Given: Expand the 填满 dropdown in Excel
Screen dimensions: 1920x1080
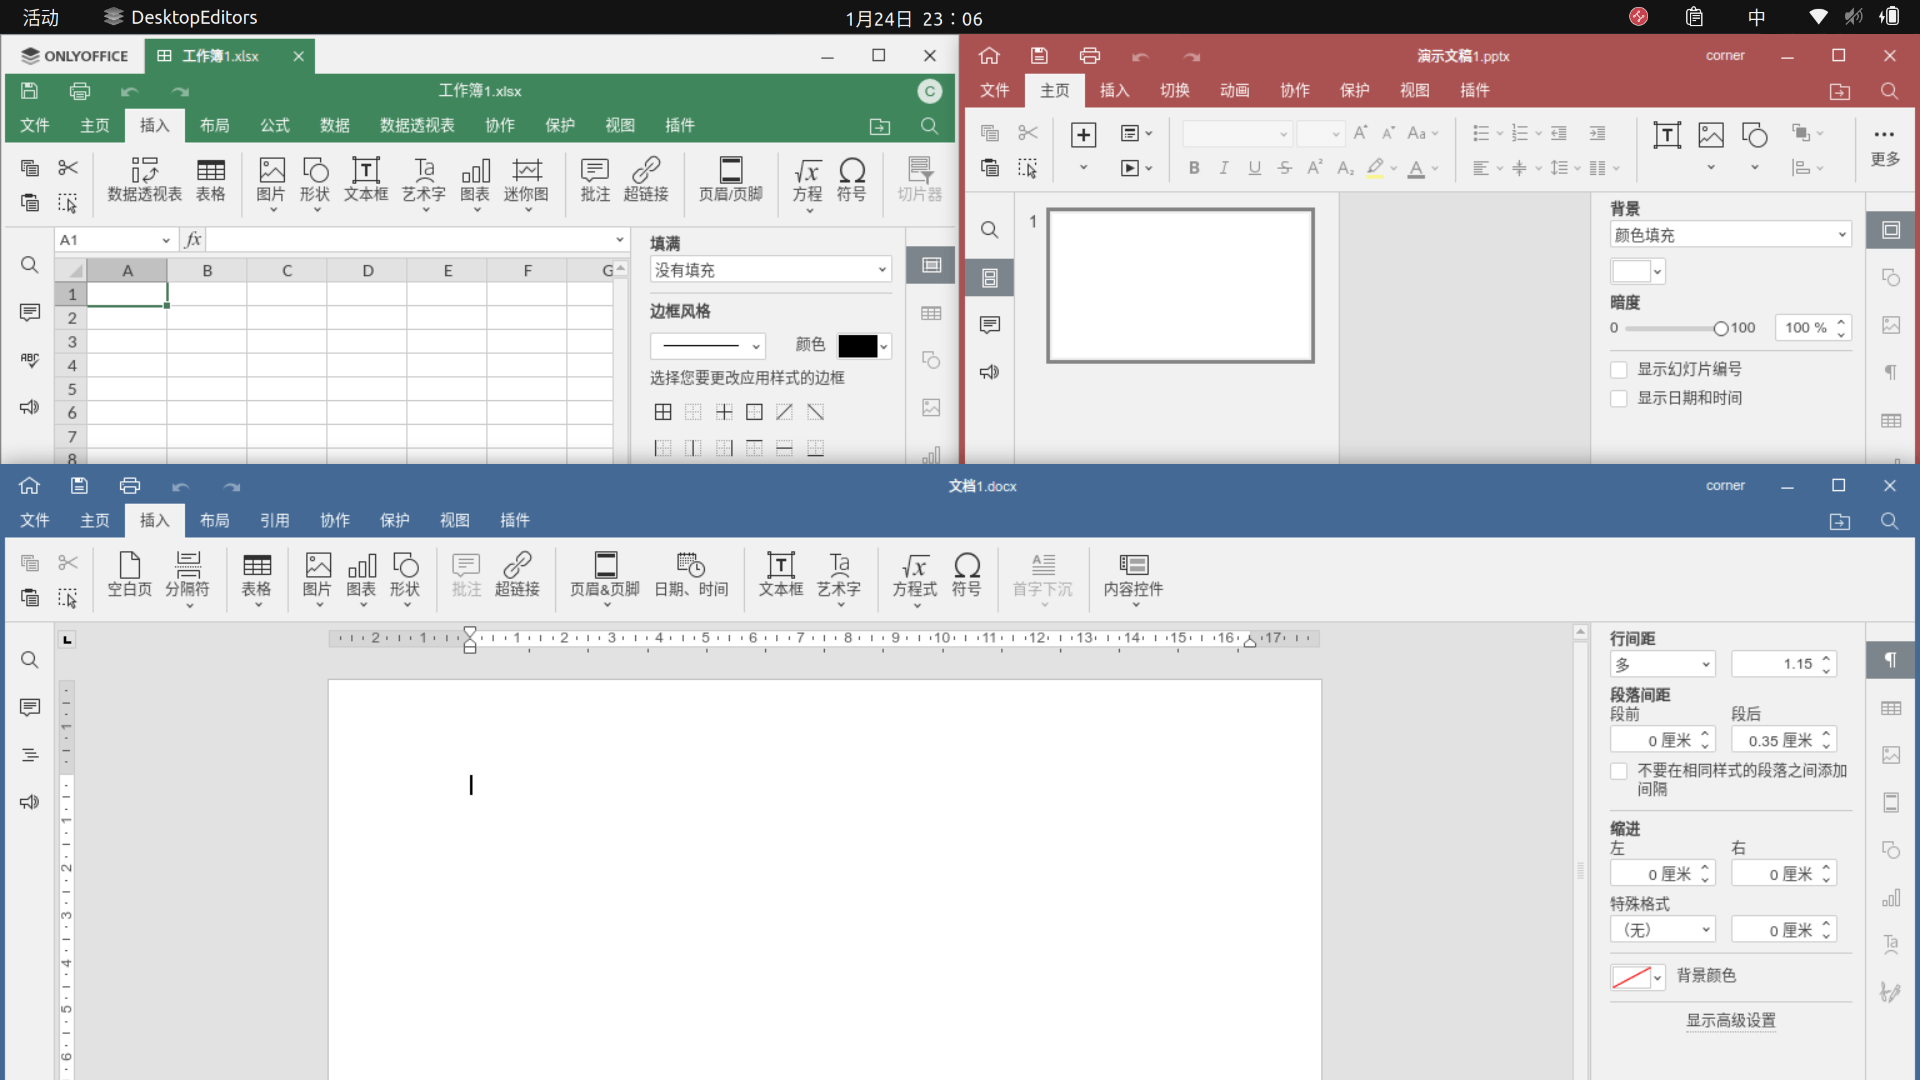Looking at the screenshot, I should 881,270.
